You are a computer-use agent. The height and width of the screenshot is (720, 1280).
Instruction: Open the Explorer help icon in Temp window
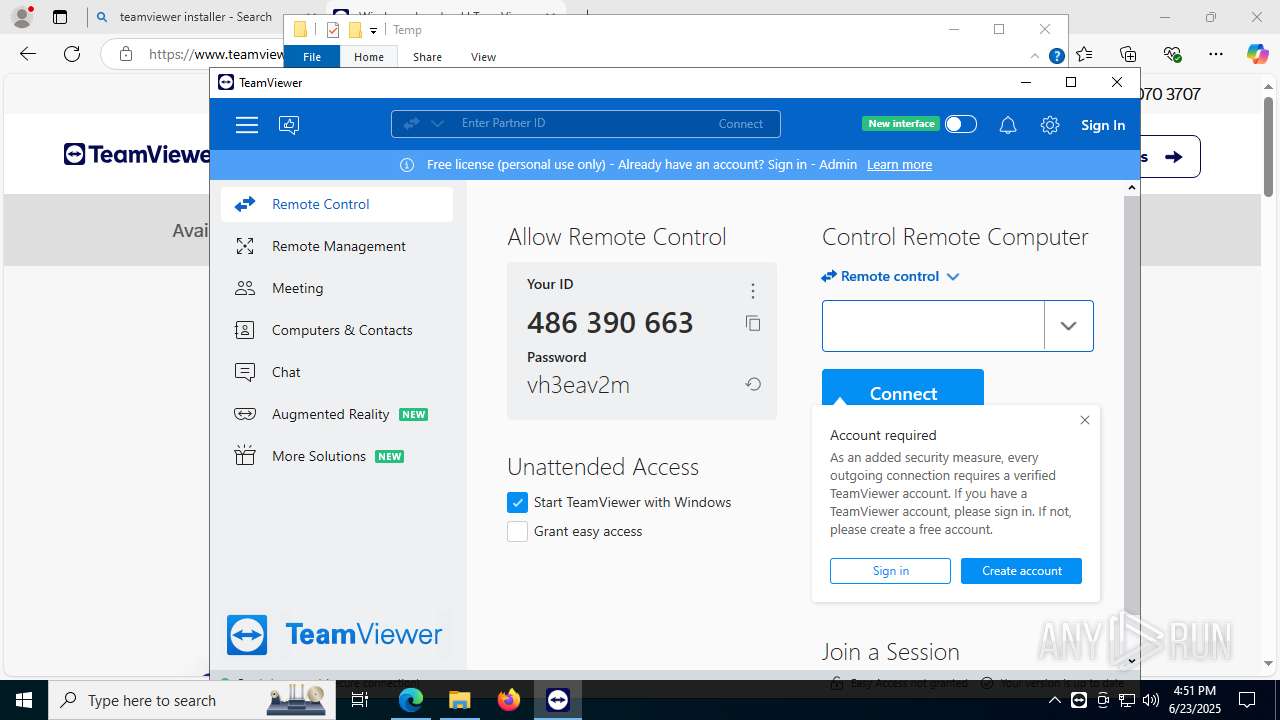coord(1056,57)
